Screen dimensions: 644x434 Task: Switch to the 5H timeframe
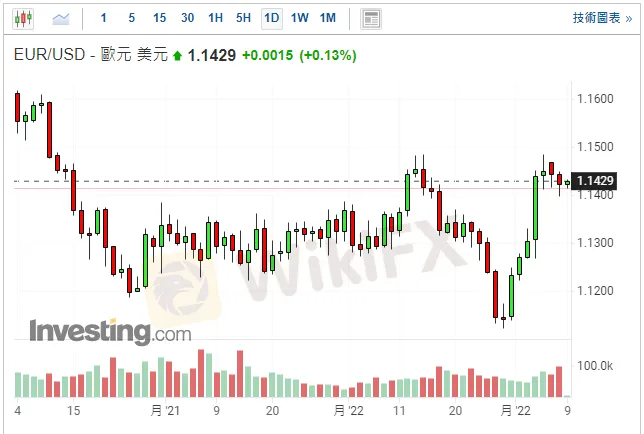[243, 18]
